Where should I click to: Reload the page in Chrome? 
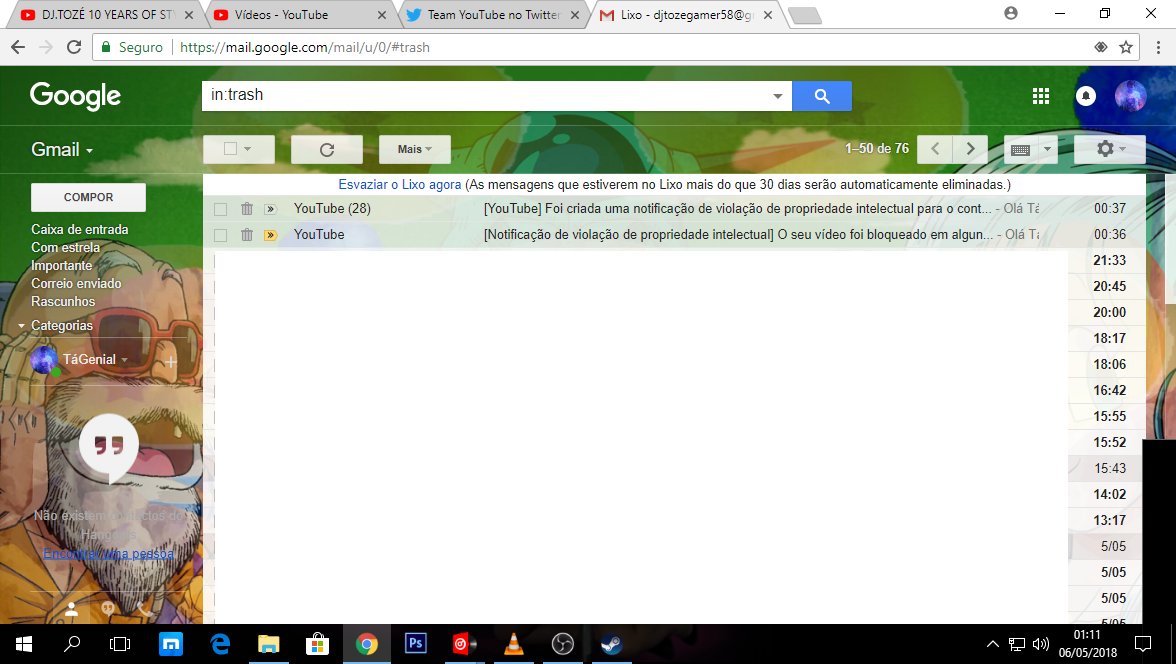click(x=74, y=47)
